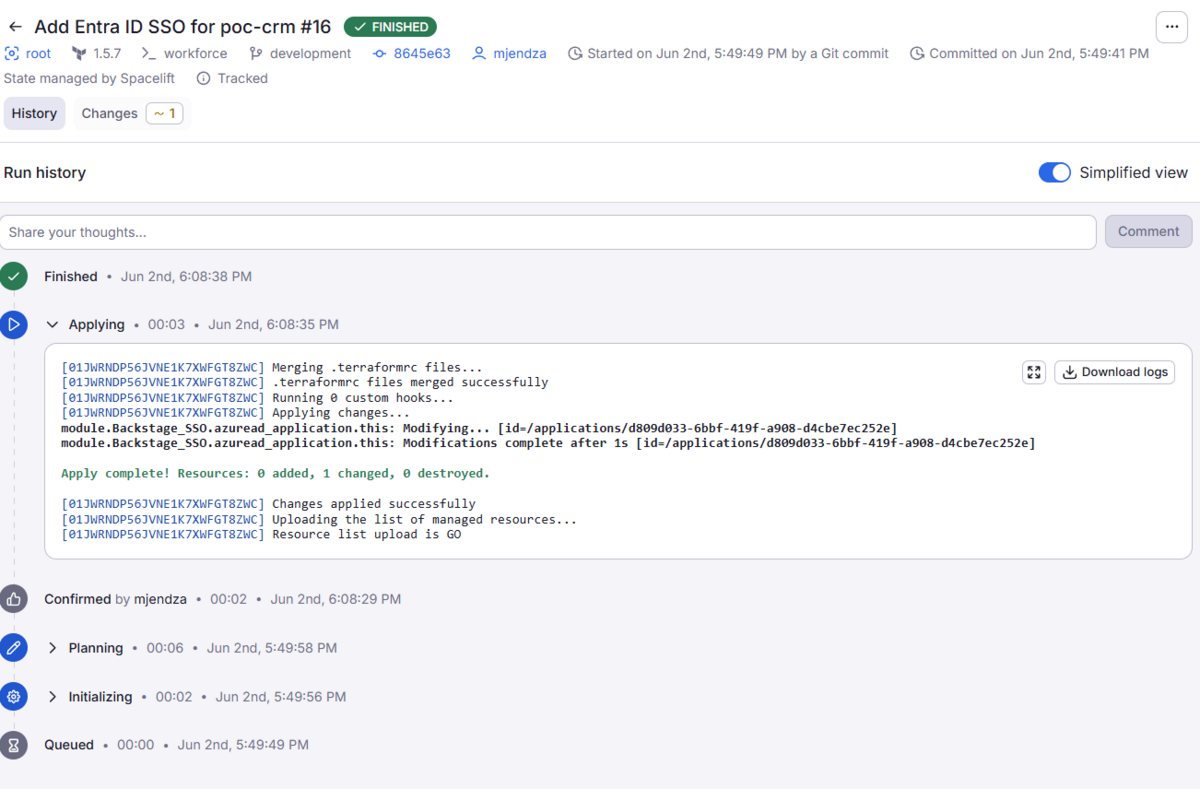Click the Initializing gear timeline icon
The height and width of the screenshot is (789, 1200).
[x=14, y=696]
